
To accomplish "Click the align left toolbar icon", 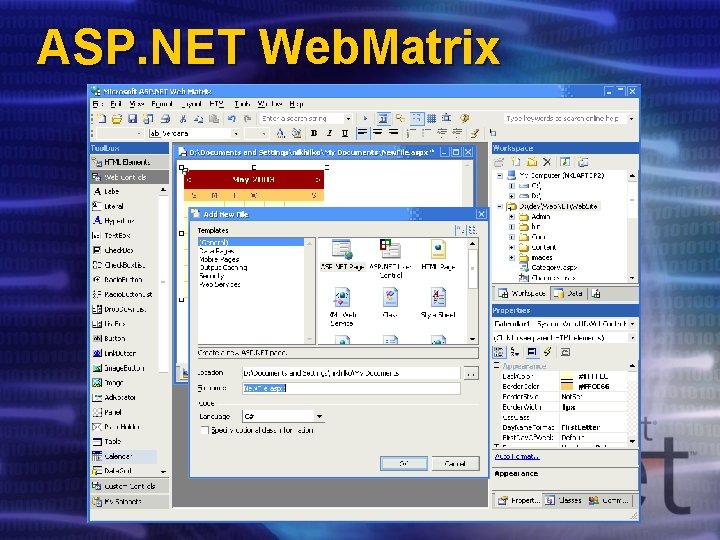I will coord(362,133).
